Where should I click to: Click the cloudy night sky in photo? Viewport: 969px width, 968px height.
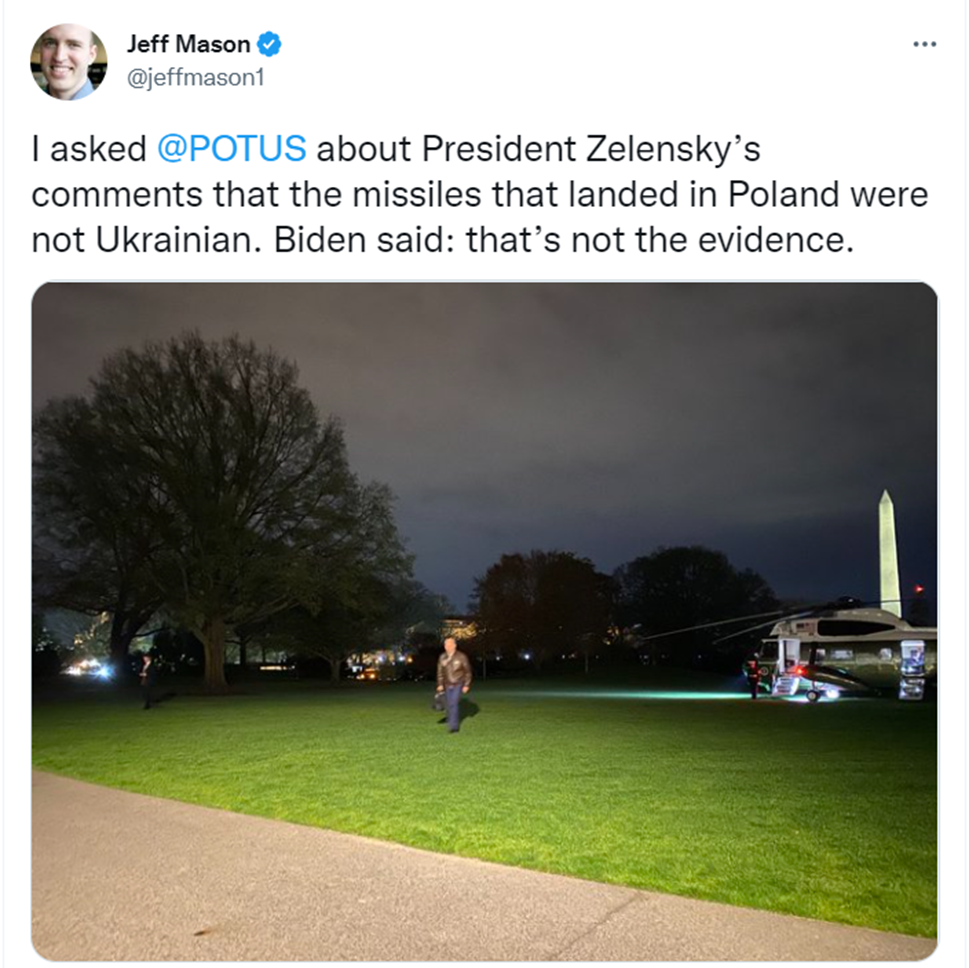[x=600, y=400]
